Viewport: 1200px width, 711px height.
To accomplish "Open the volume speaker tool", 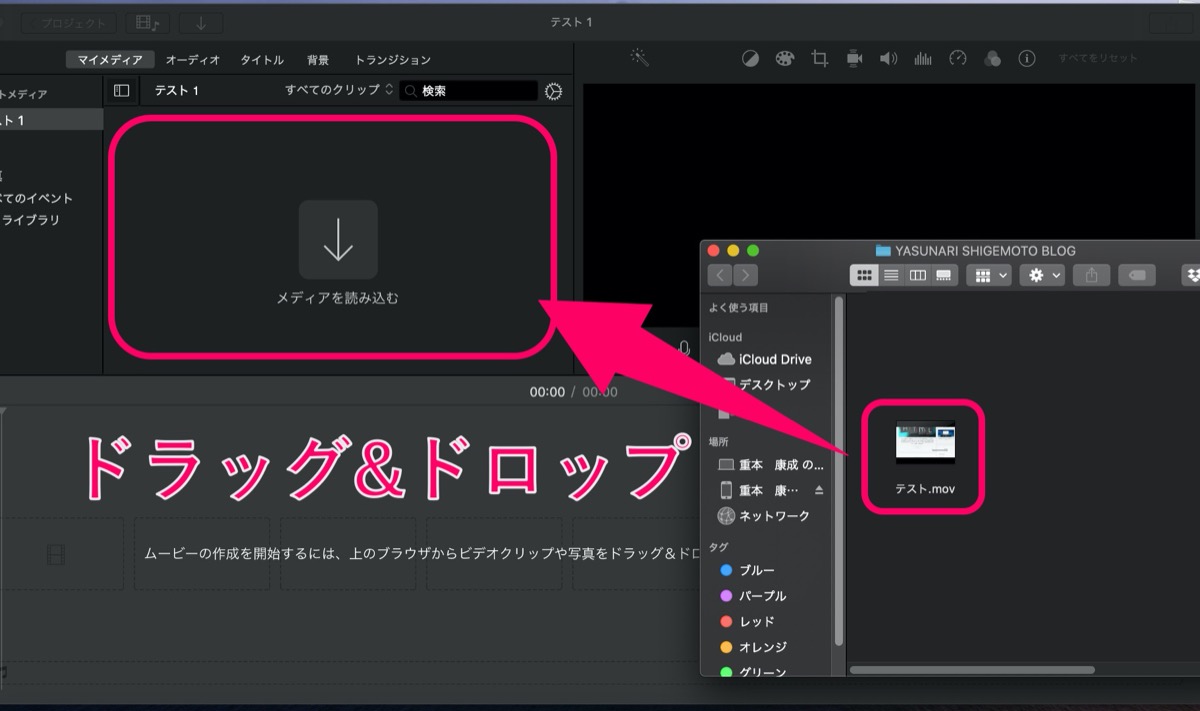I will [x=888, y=59].
